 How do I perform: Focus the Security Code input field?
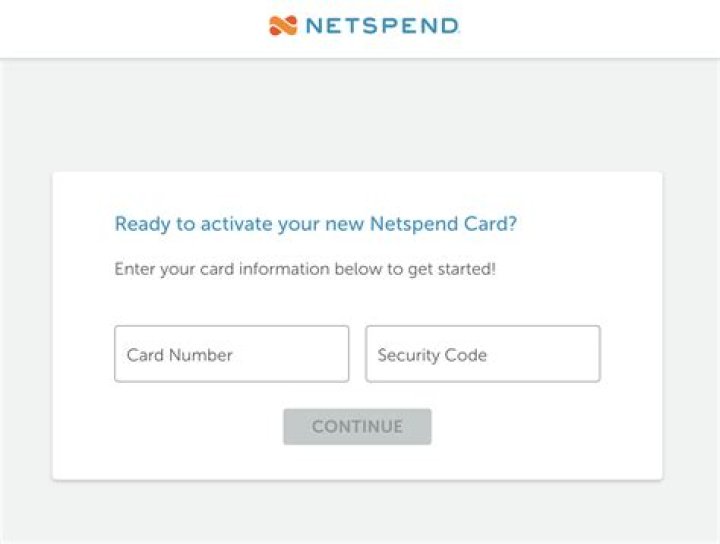(482, 354)
